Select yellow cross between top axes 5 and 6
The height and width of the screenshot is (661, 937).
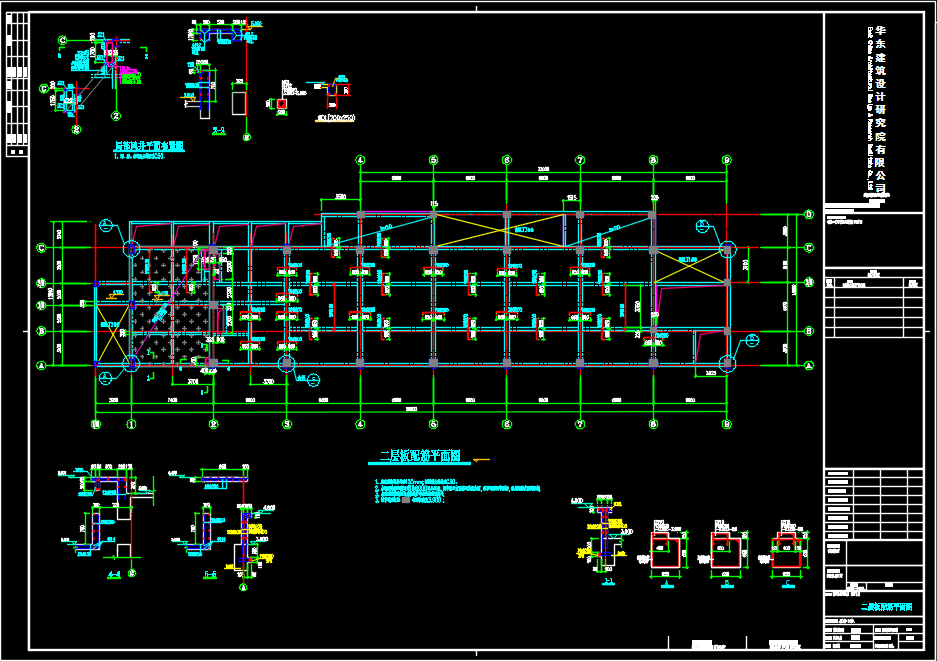tap(470, 232)
